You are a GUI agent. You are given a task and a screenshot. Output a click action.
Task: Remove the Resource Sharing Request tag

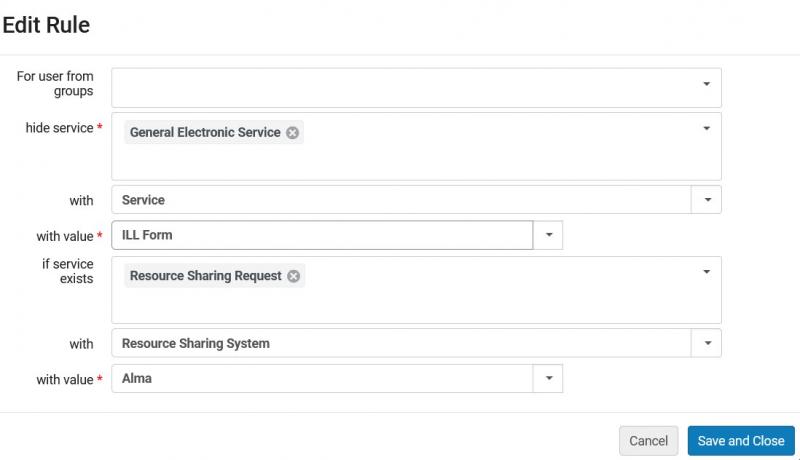pyautogui.click(x=293, y=276)
